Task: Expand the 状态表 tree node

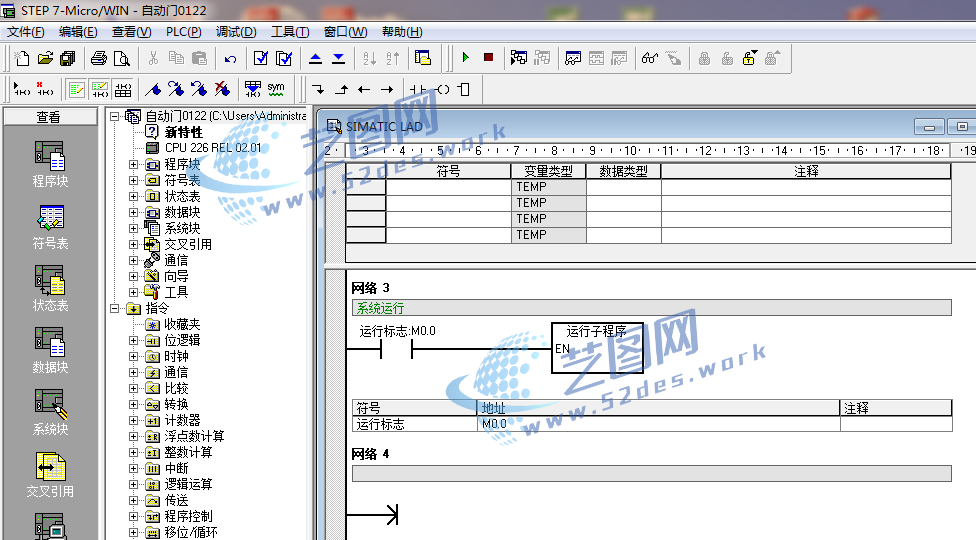Action: coord(133,197)
